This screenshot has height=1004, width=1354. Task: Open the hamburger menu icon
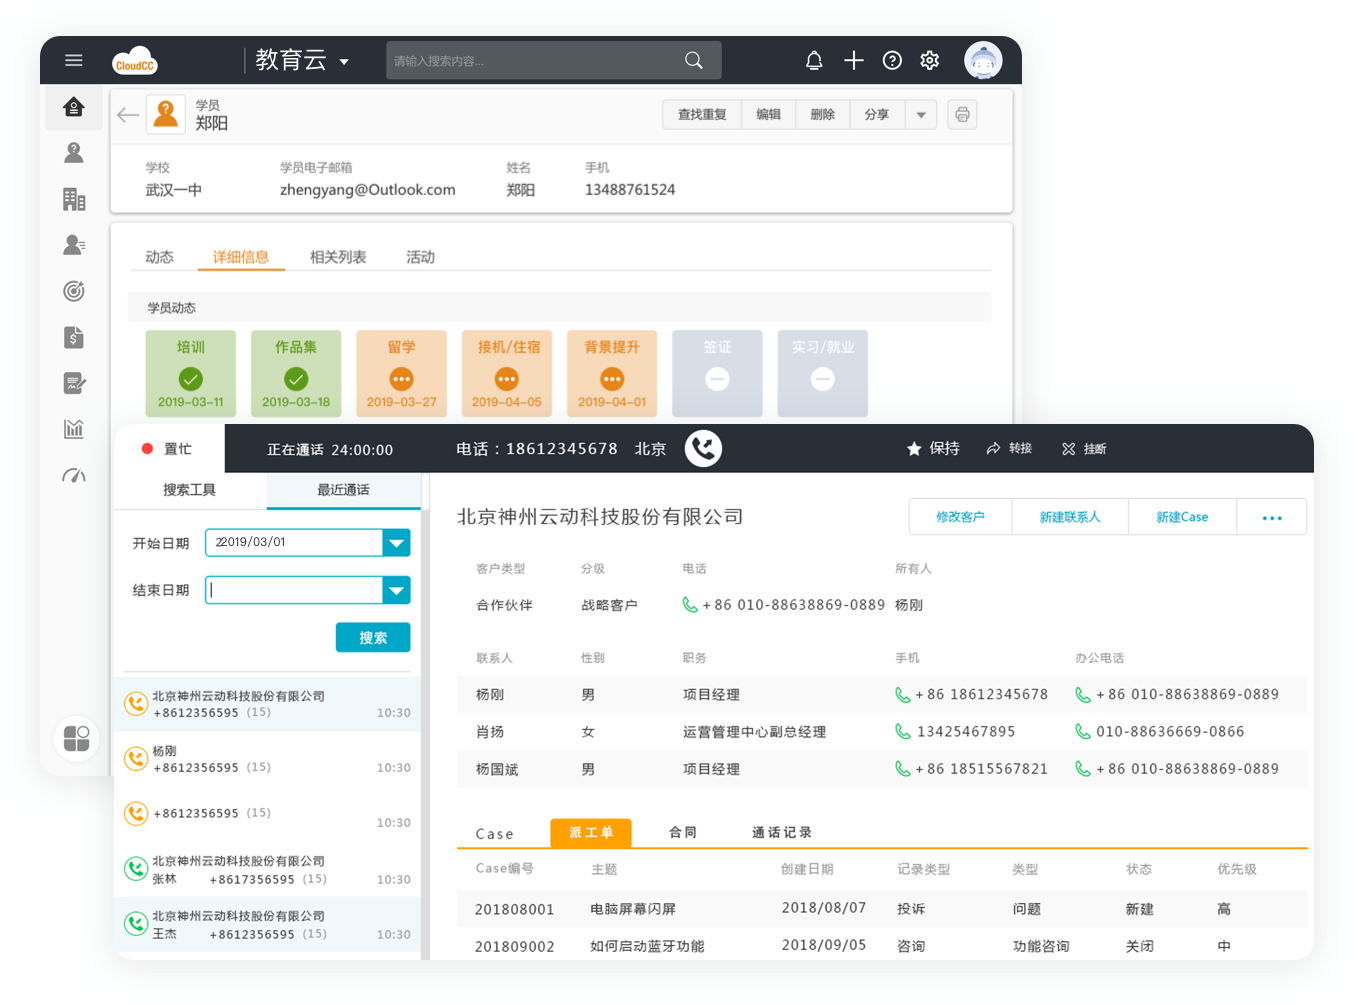(x=73, y=60)
